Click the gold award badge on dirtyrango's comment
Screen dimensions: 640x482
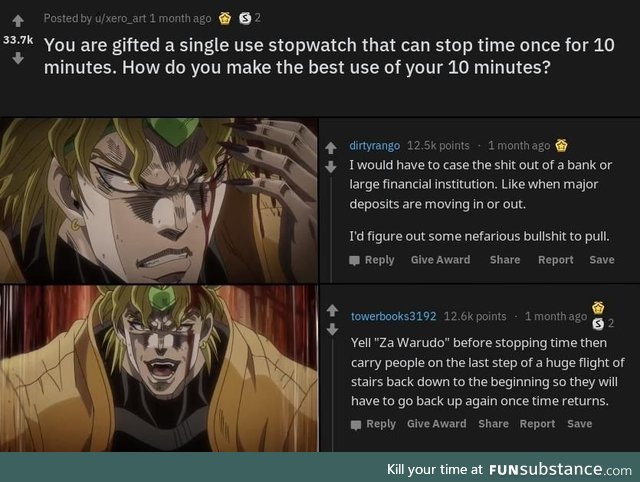tap(562, 145)
